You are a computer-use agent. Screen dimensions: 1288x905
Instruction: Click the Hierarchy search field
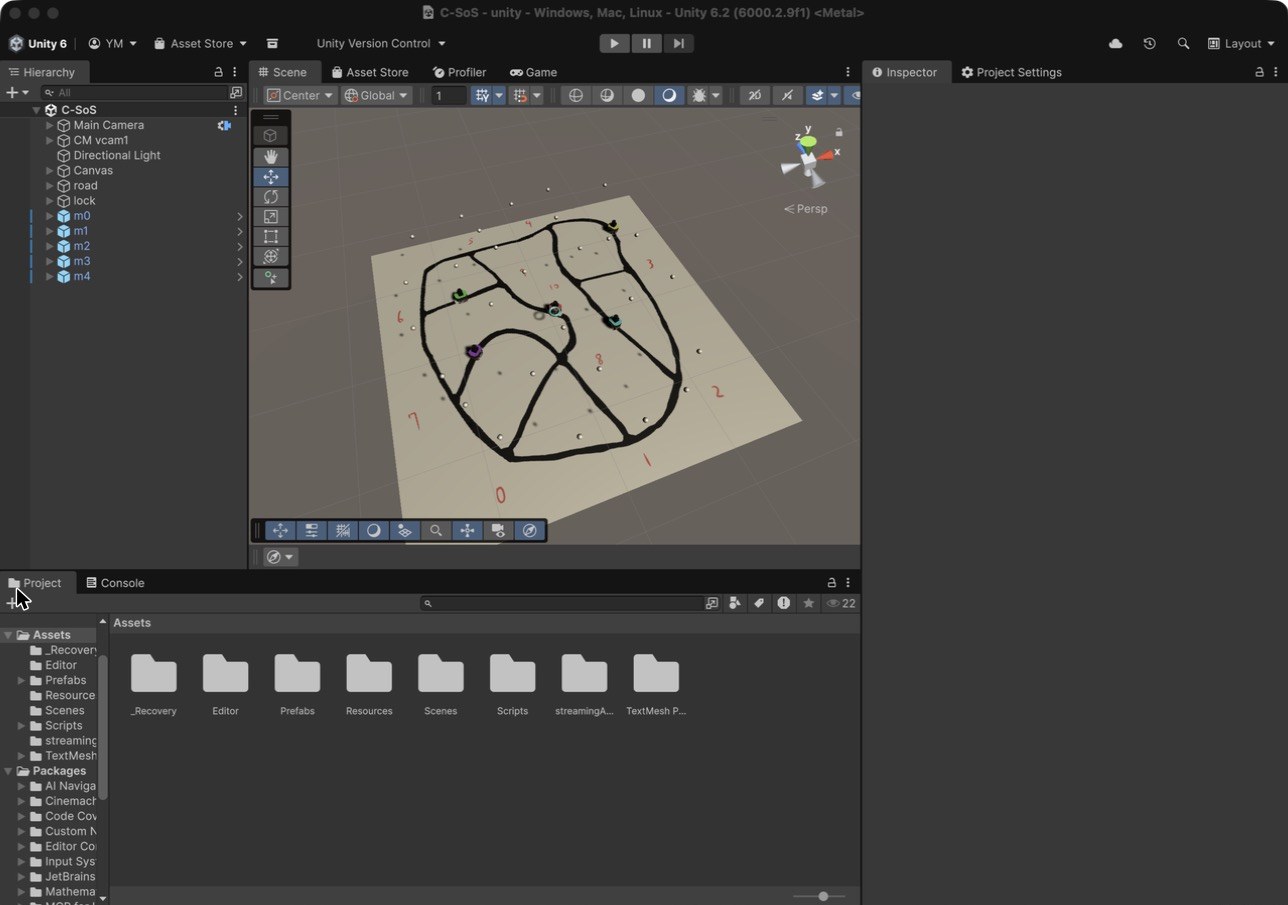pos(134,92)
